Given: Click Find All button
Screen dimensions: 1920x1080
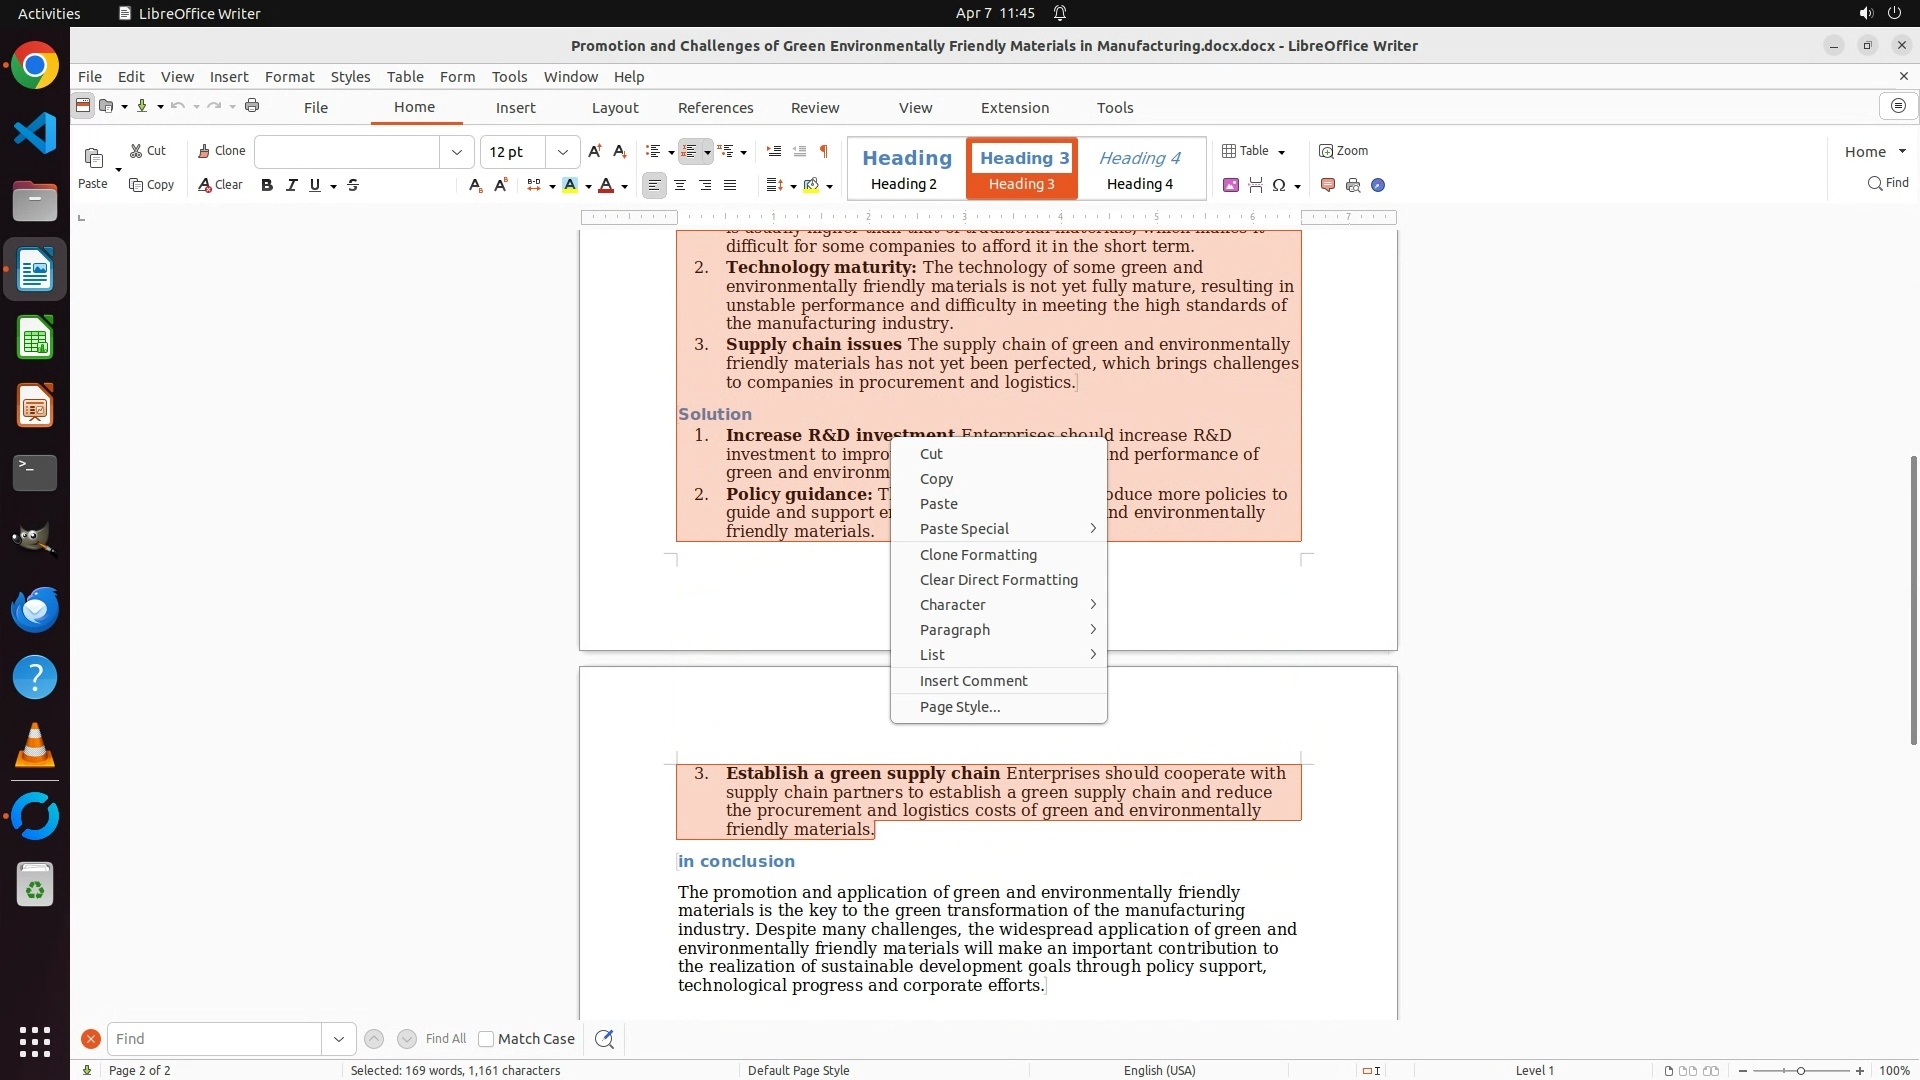Looking at the screenshot, I should (445, 1039).
